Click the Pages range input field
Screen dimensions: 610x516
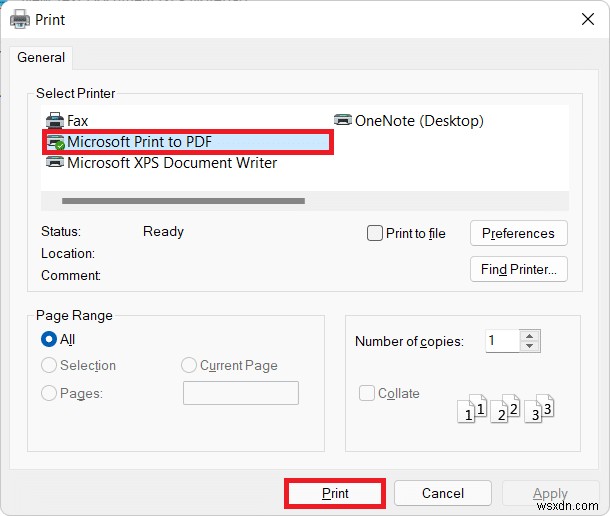[241, 393]
